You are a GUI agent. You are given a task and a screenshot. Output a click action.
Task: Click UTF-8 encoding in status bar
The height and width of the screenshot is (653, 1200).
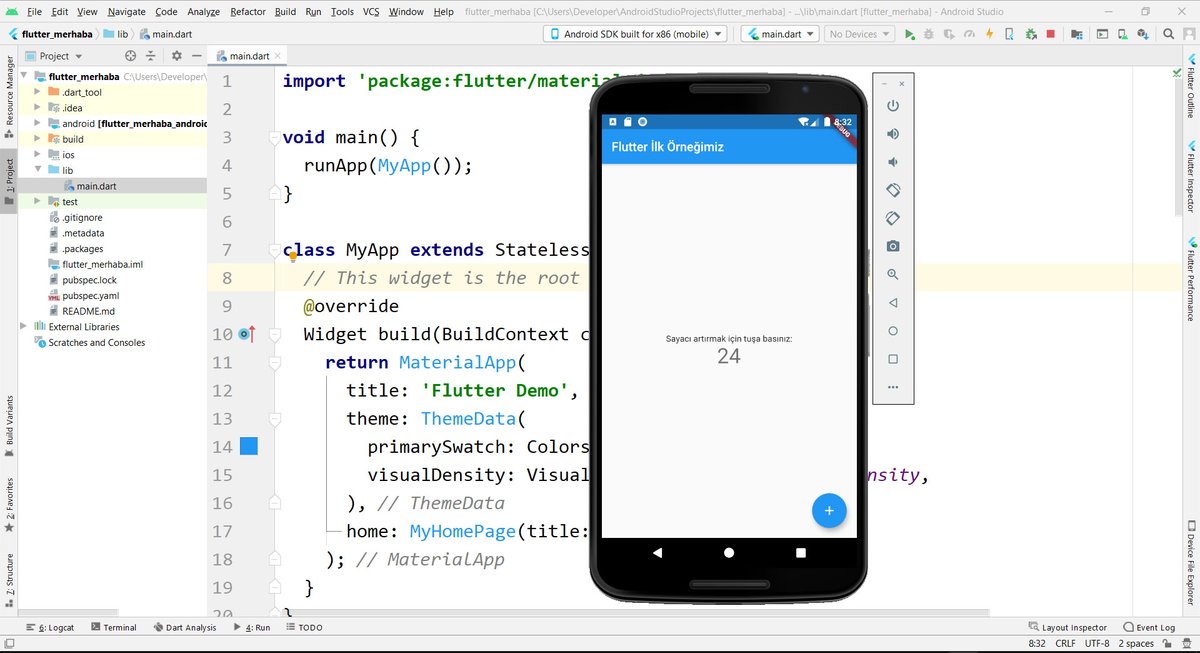point(1095,643)
